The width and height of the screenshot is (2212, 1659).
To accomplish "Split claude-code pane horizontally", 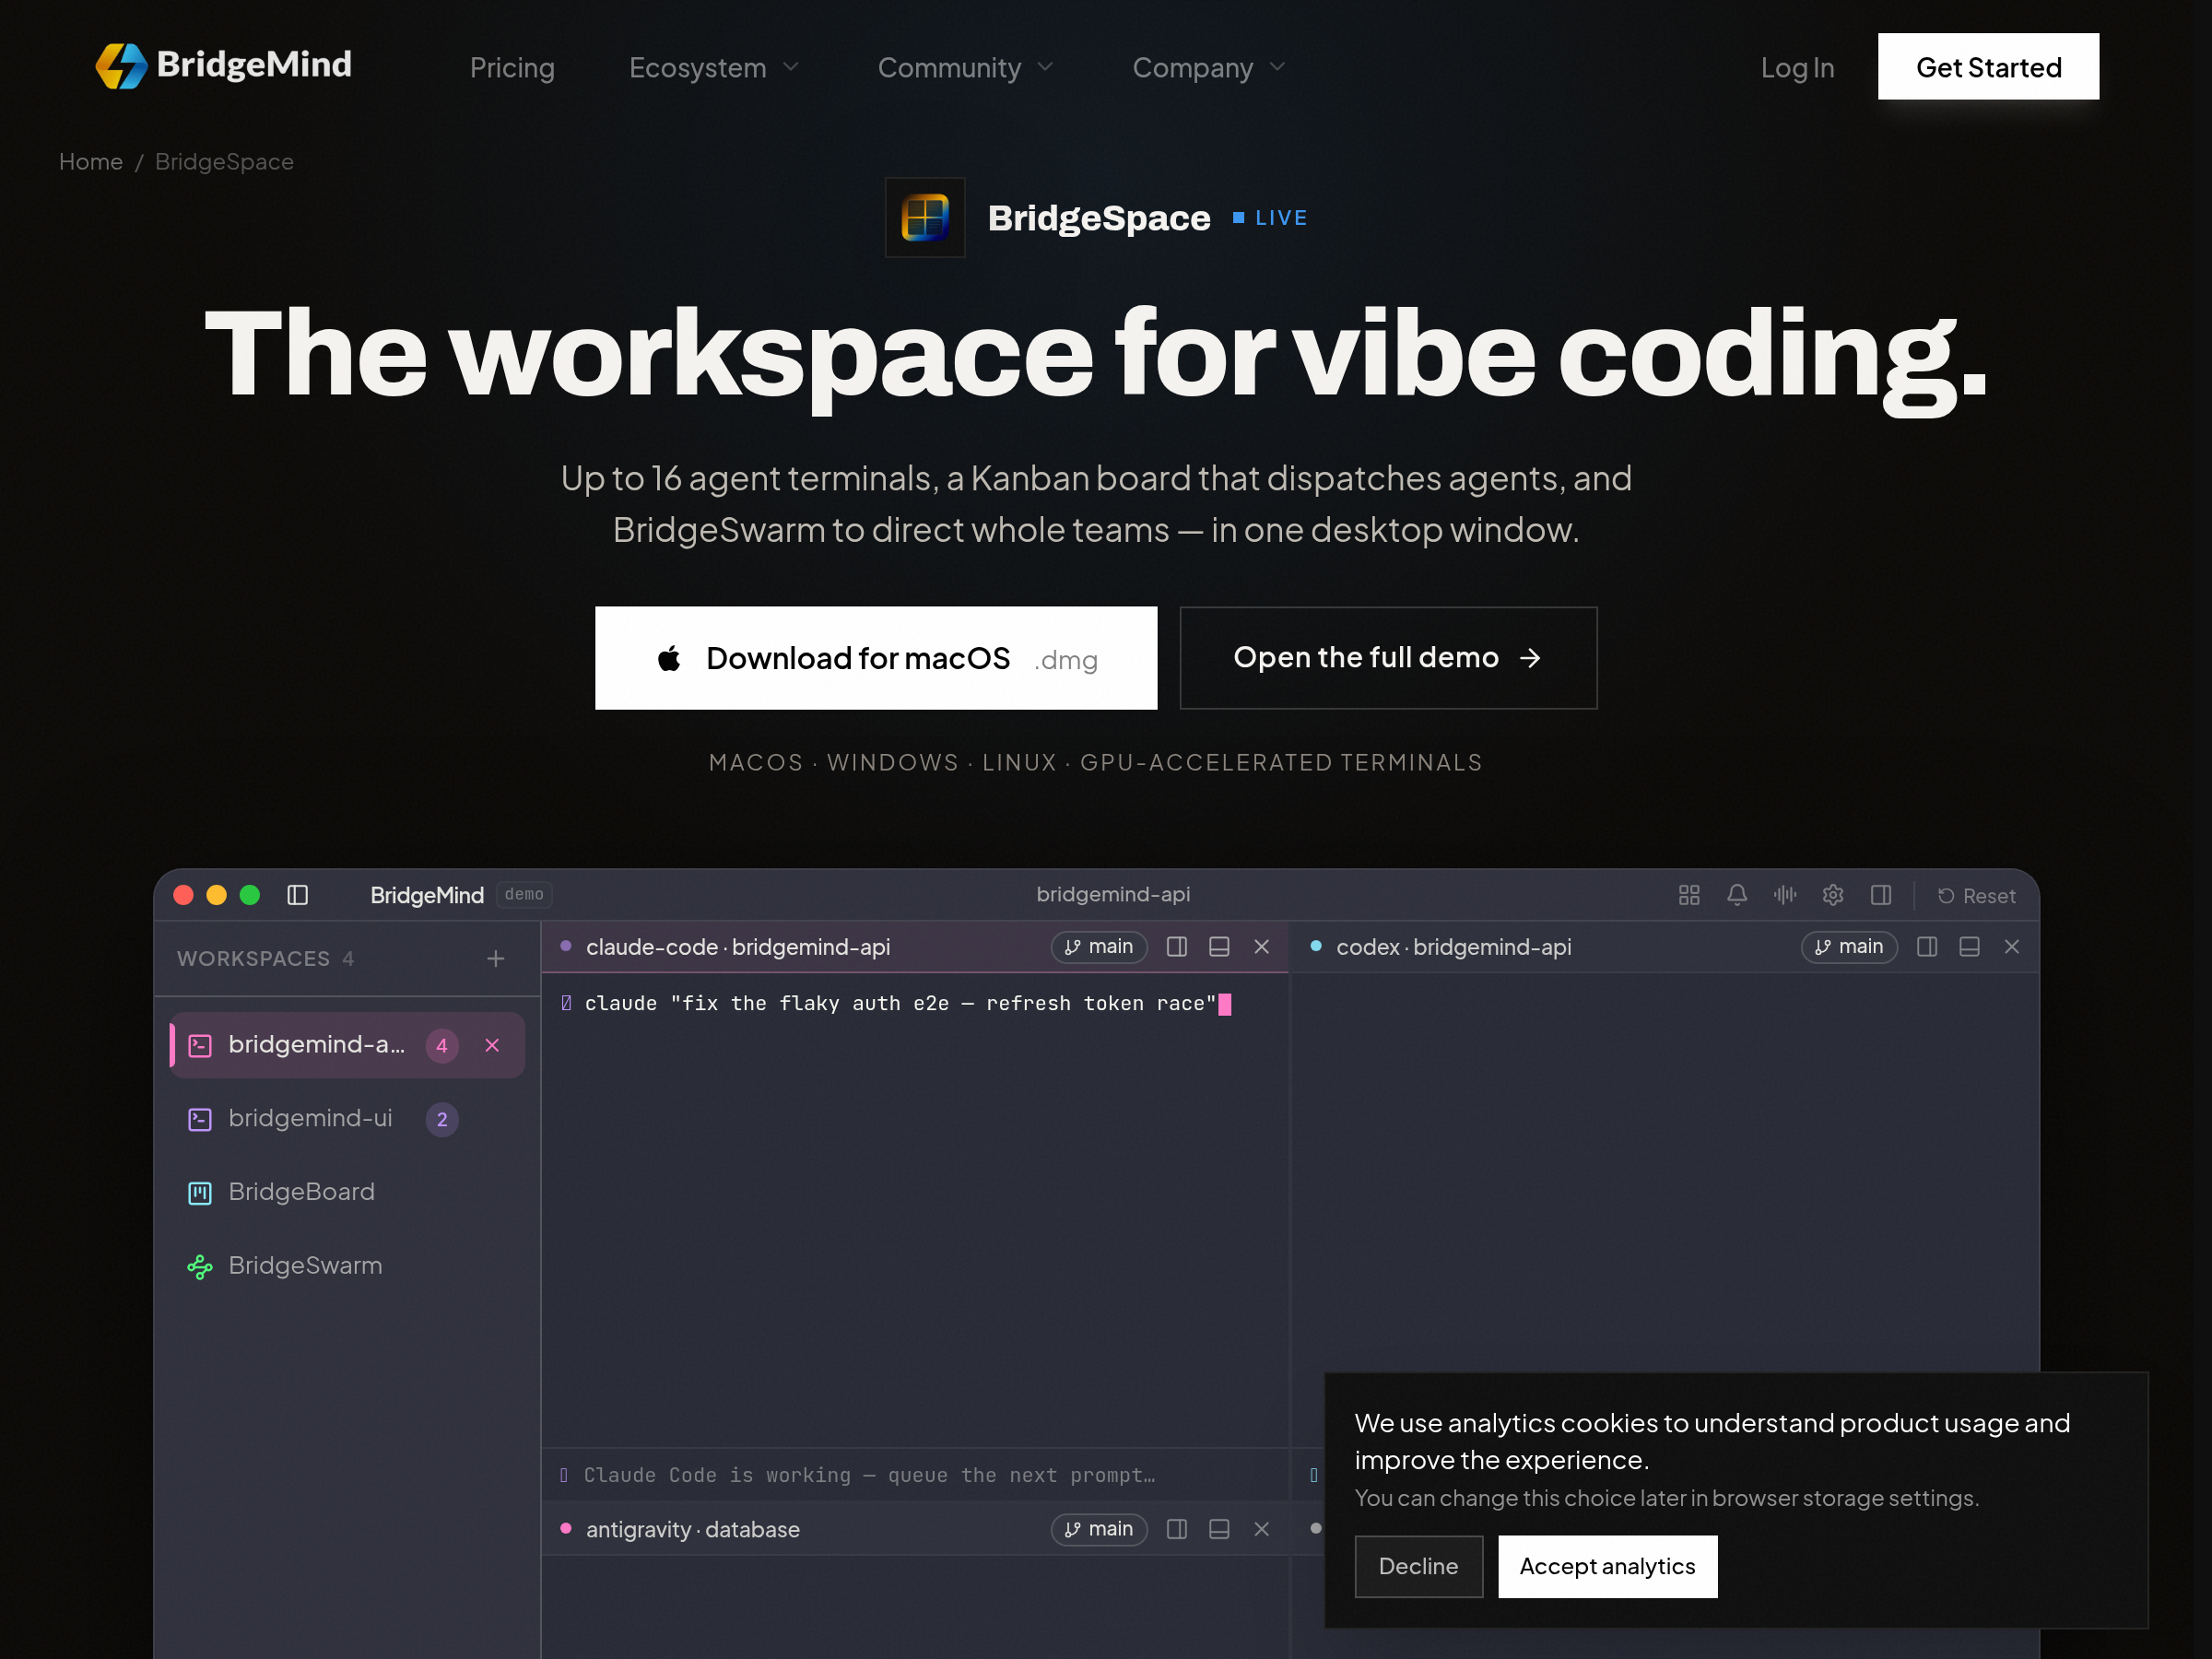I will 1219,947.
